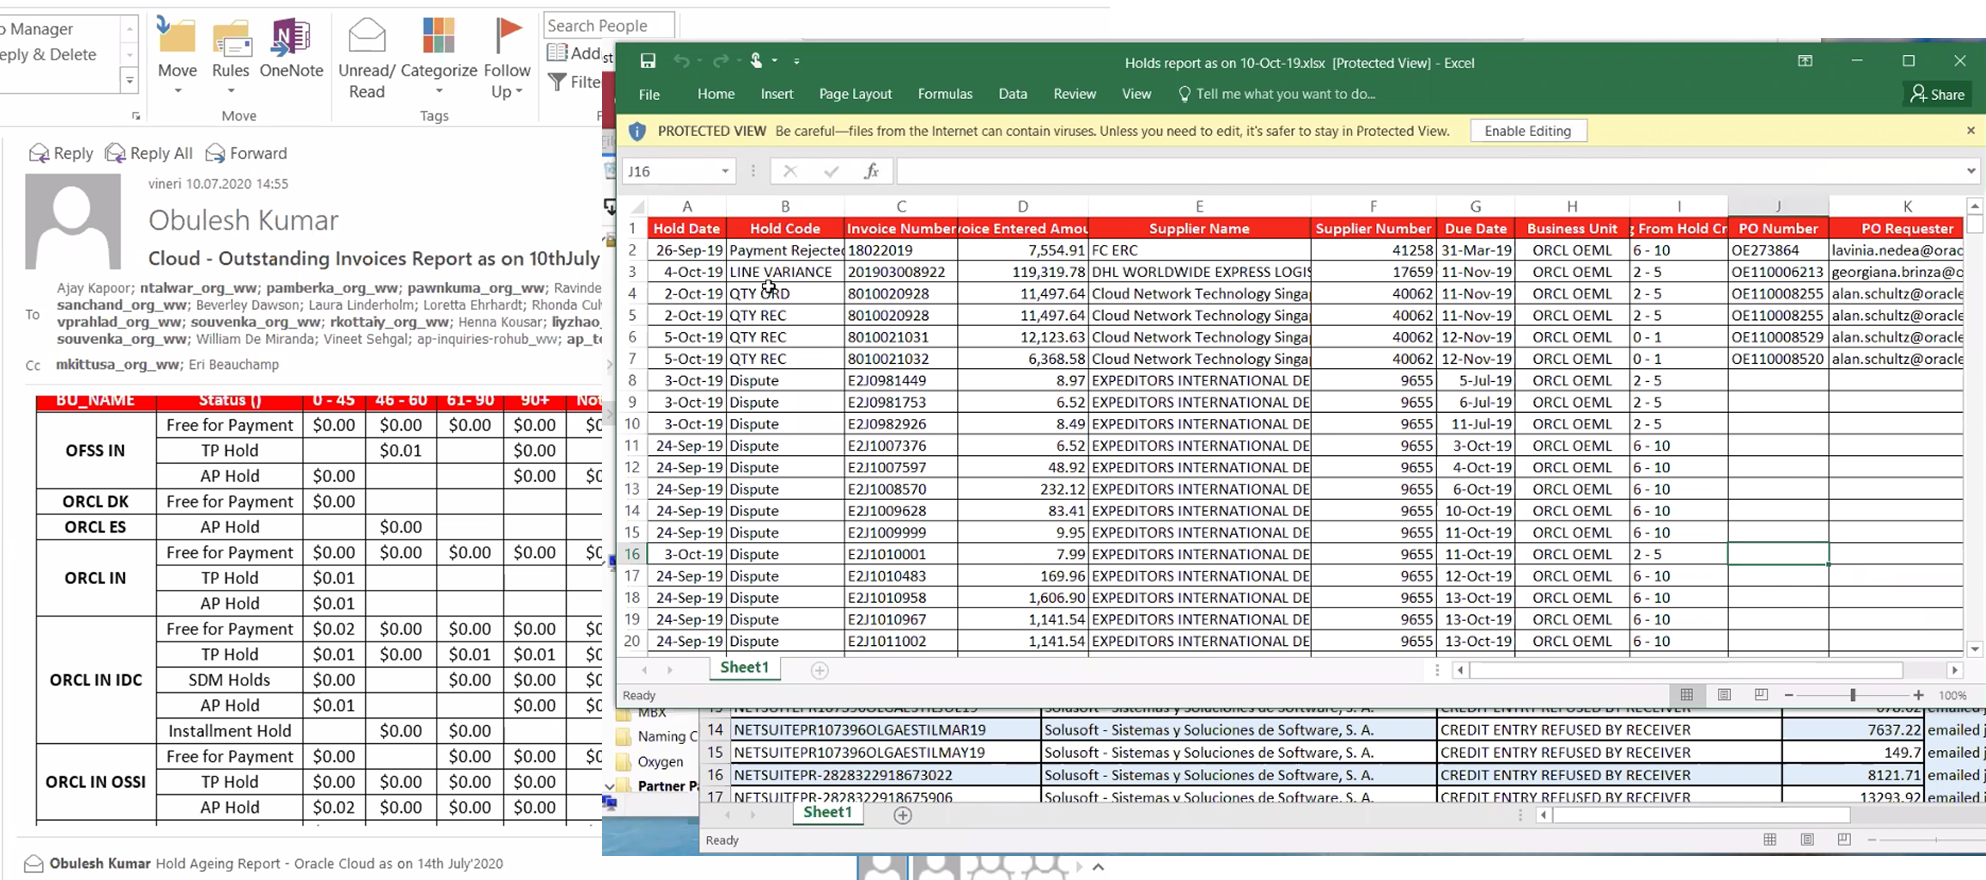This screenshot has width=1986, height=880.
Task: Add new sheet in the background Excel window
Action: tap(902, 815)
